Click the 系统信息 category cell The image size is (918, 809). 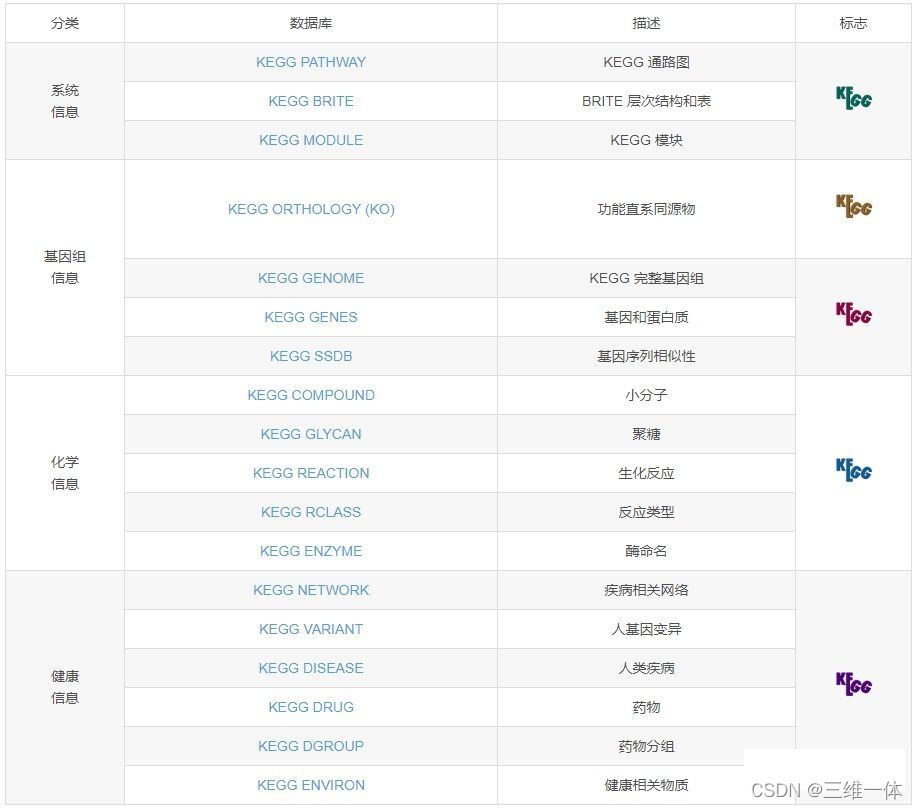point(65,101)
